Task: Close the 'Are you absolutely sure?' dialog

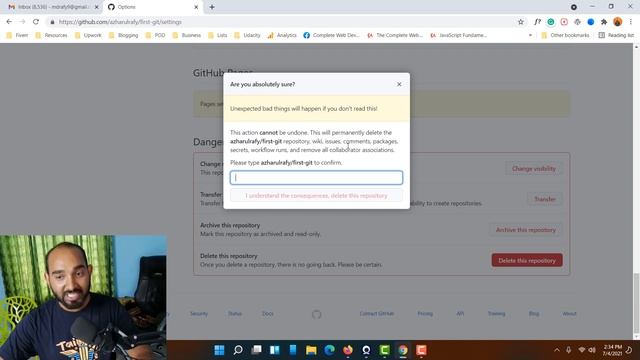Action: 399,84
